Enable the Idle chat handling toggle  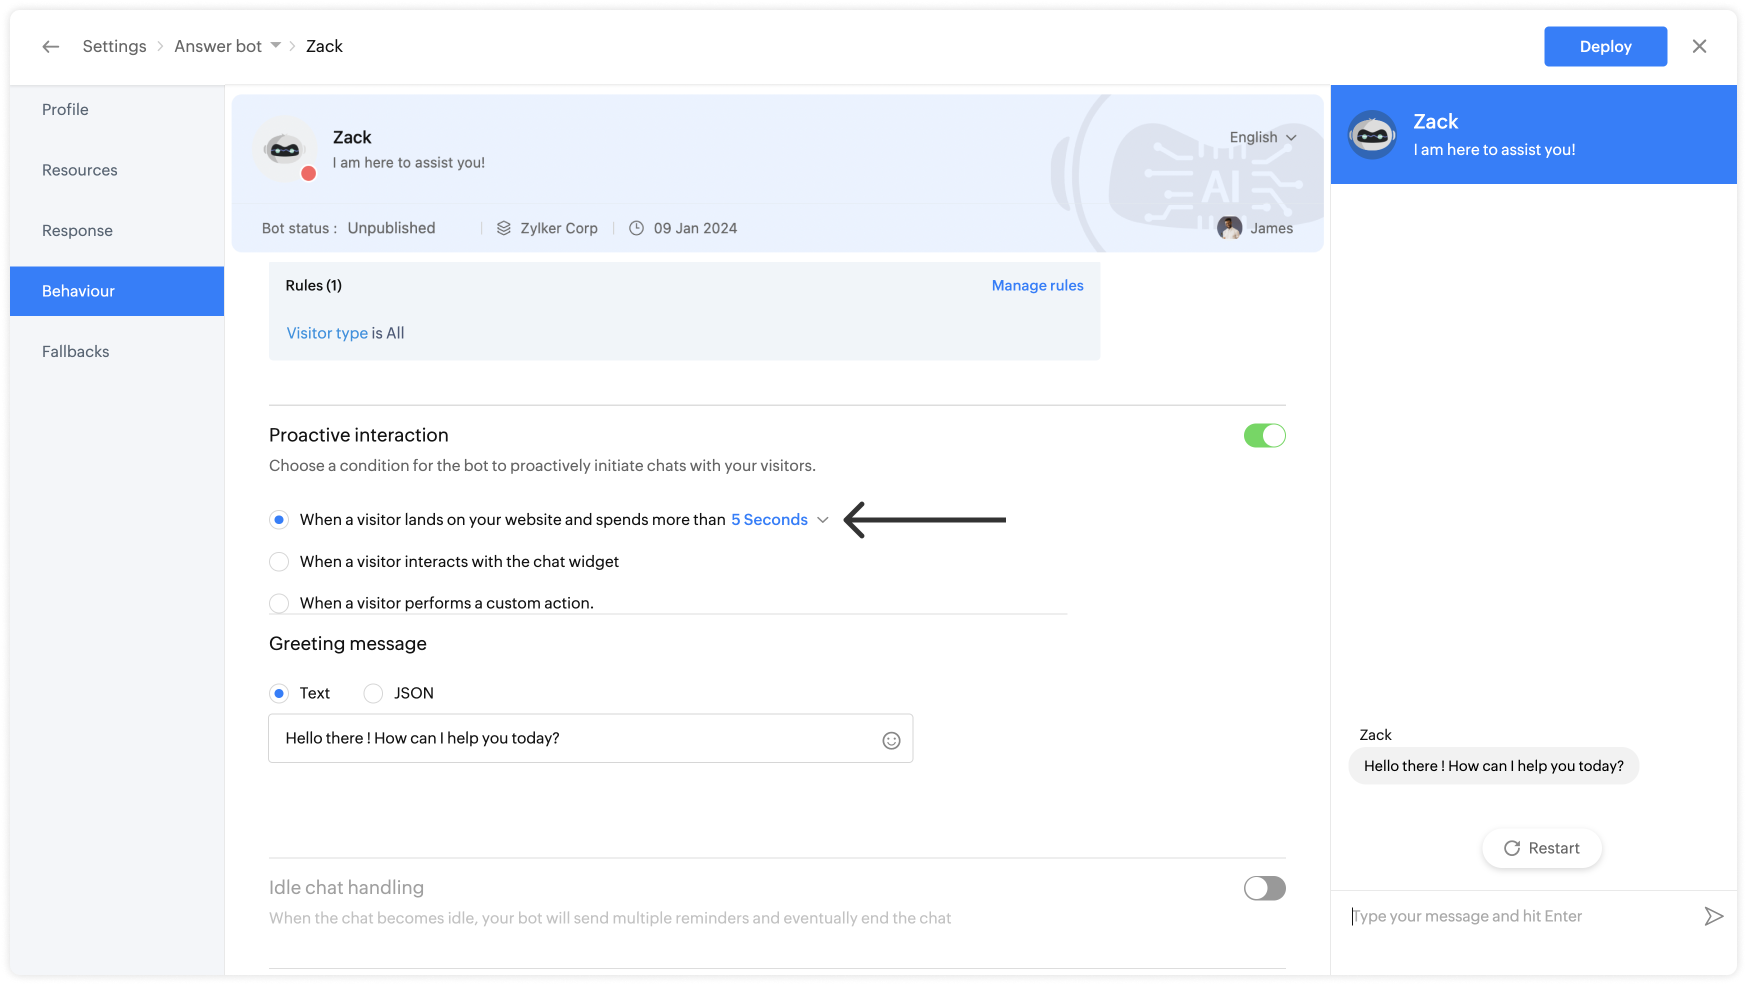[1264, 888]
